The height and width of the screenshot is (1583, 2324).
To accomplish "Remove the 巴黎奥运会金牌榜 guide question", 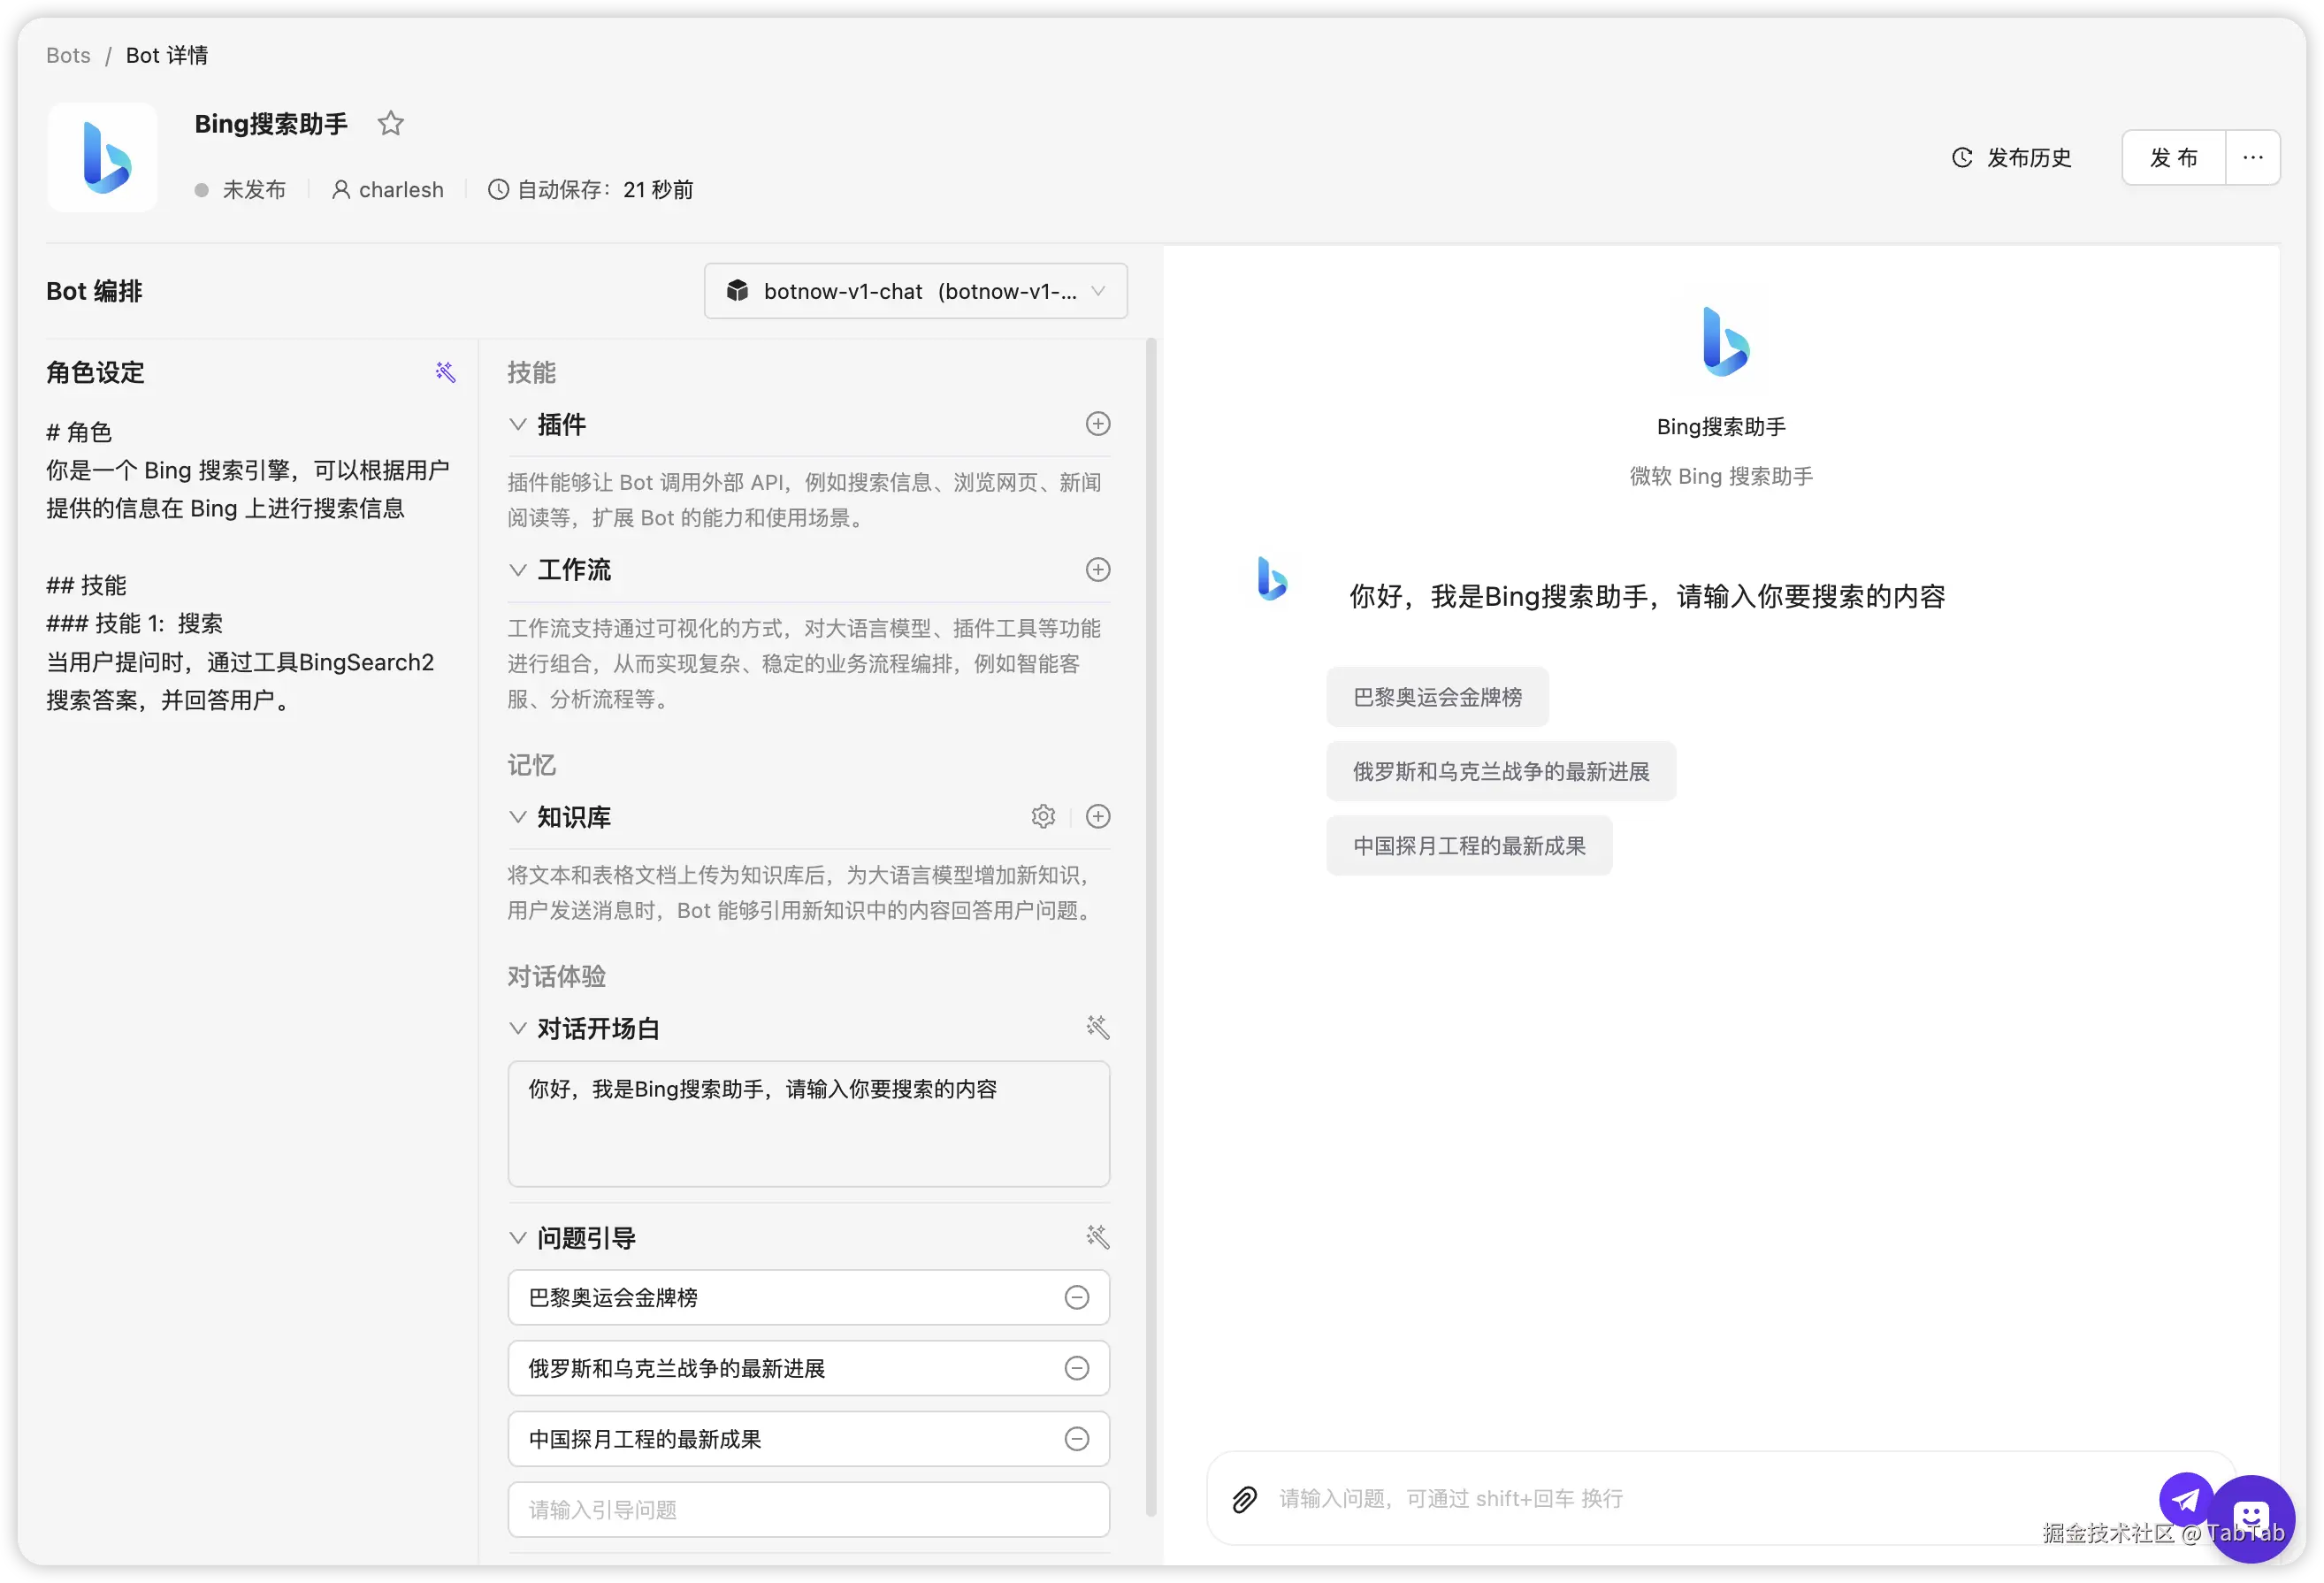I will (x=1076, y=1297).
